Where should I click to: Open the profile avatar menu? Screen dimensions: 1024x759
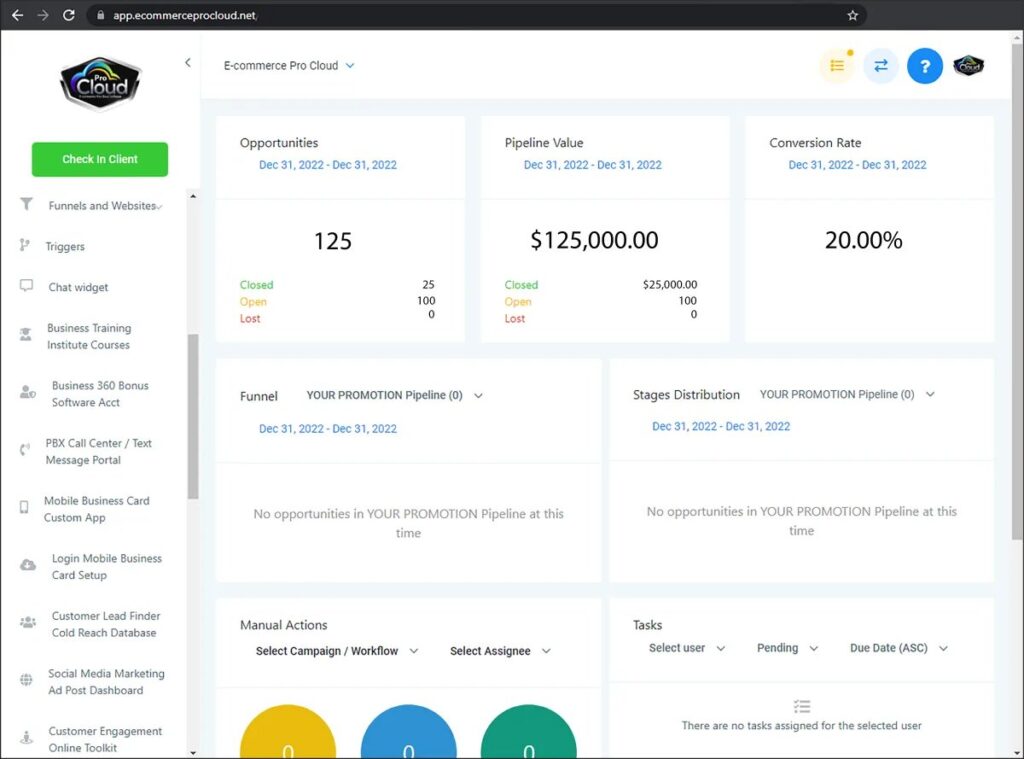click(968, 65)
